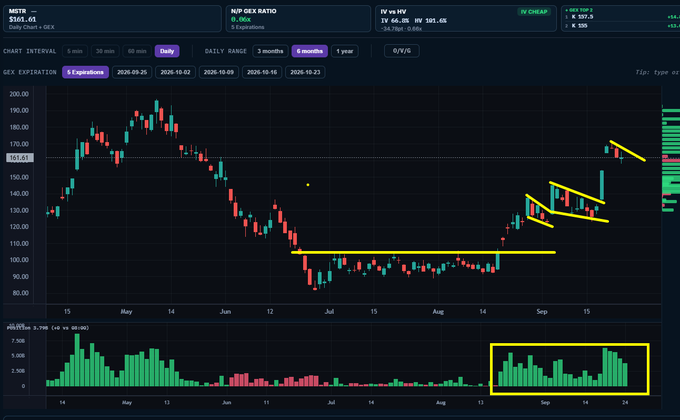Select the 30 min chart interval
This screenshot has height=420, width=680.
click(x=105, y=51)
